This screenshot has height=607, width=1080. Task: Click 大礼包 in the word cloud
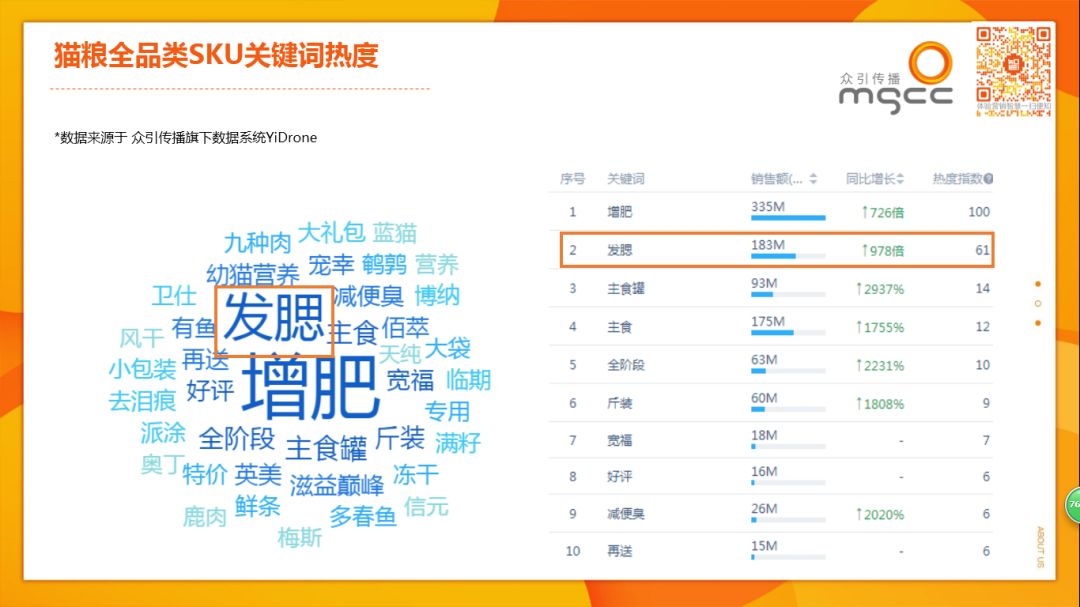[331, 233]
